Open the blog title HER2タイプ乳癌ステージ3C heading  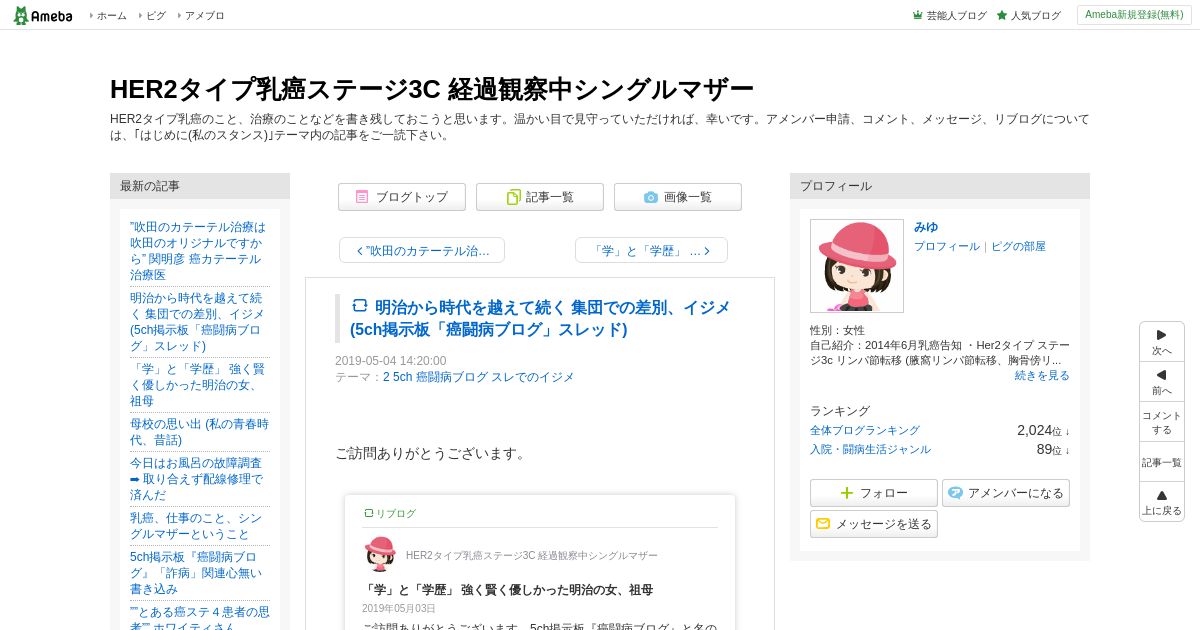pos(432,89)
